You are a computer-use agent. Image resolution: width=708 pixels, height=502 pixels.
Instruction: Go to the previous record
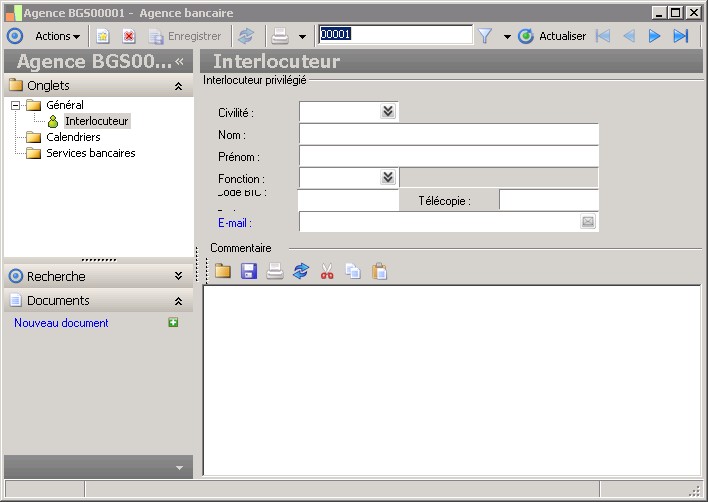pos(629,36)
